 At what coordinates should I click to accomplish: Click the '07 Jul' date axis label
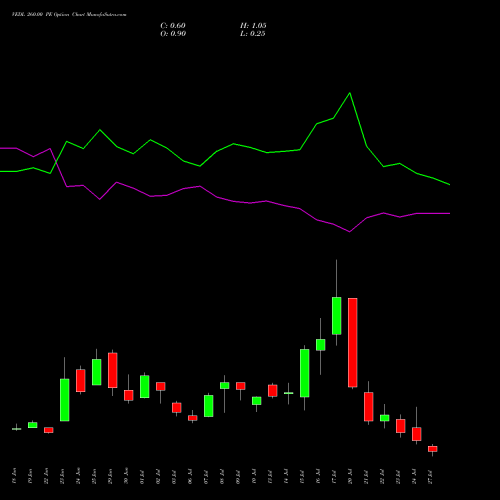pos(206,476)
